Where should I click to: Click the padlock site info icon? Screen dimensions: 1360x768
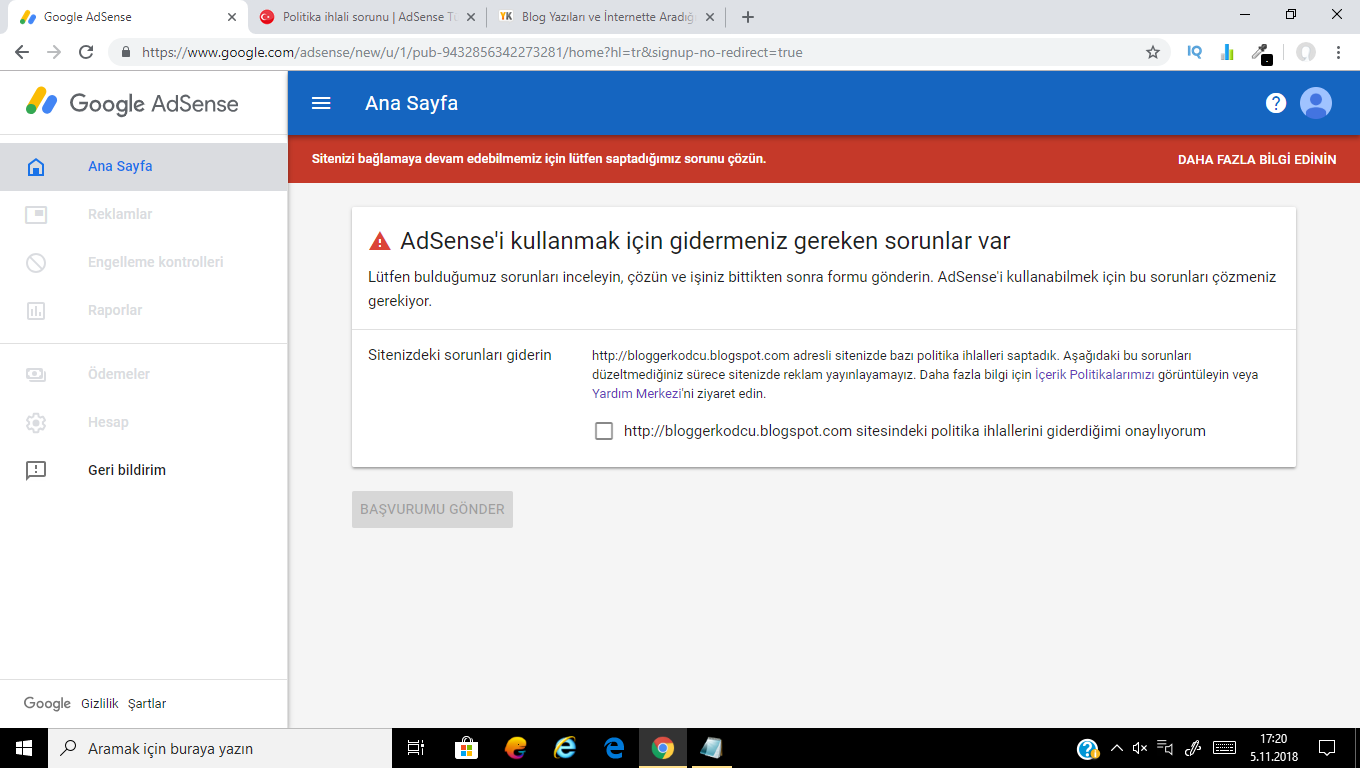(x=126, y=52)
